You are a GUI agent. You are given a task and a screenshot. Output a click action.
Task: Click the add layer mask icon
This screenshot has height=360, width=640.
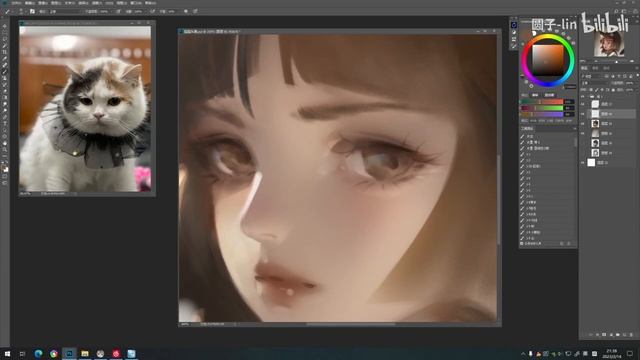pyautogui.click(x=604, y=335)
